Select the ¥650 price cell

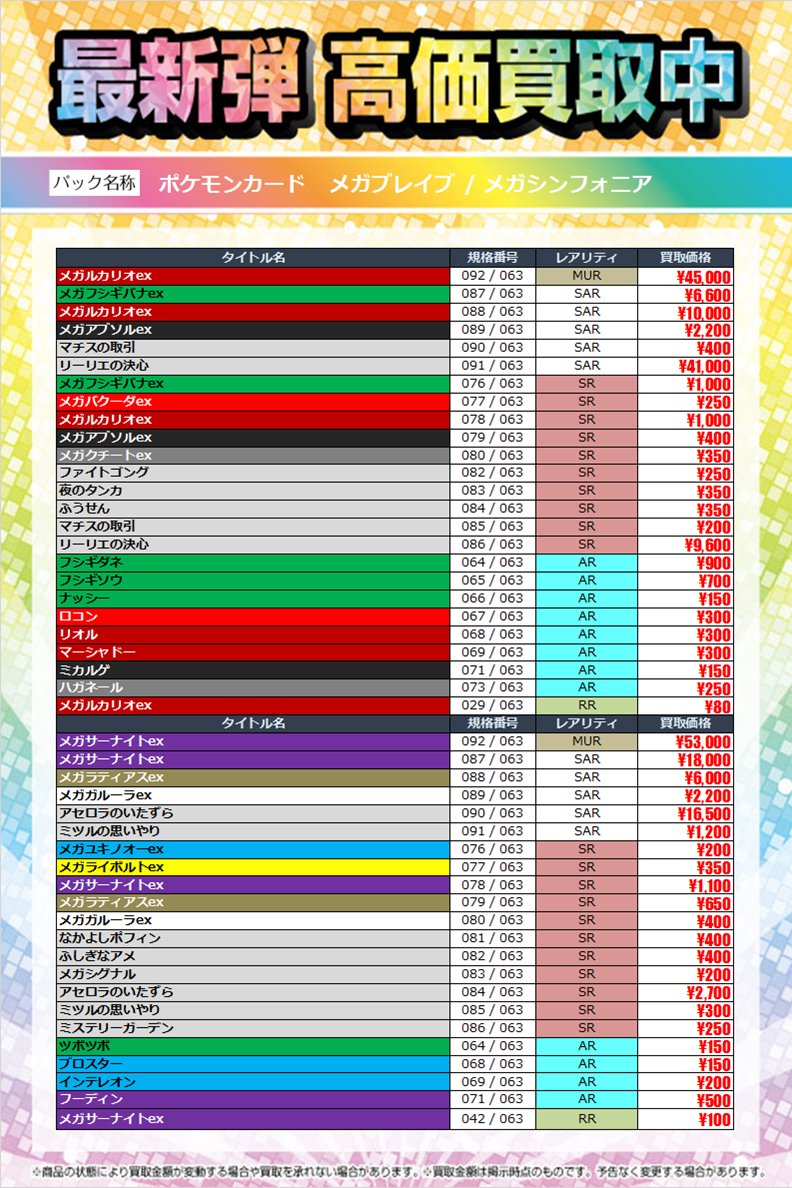[x=685, y=903]
